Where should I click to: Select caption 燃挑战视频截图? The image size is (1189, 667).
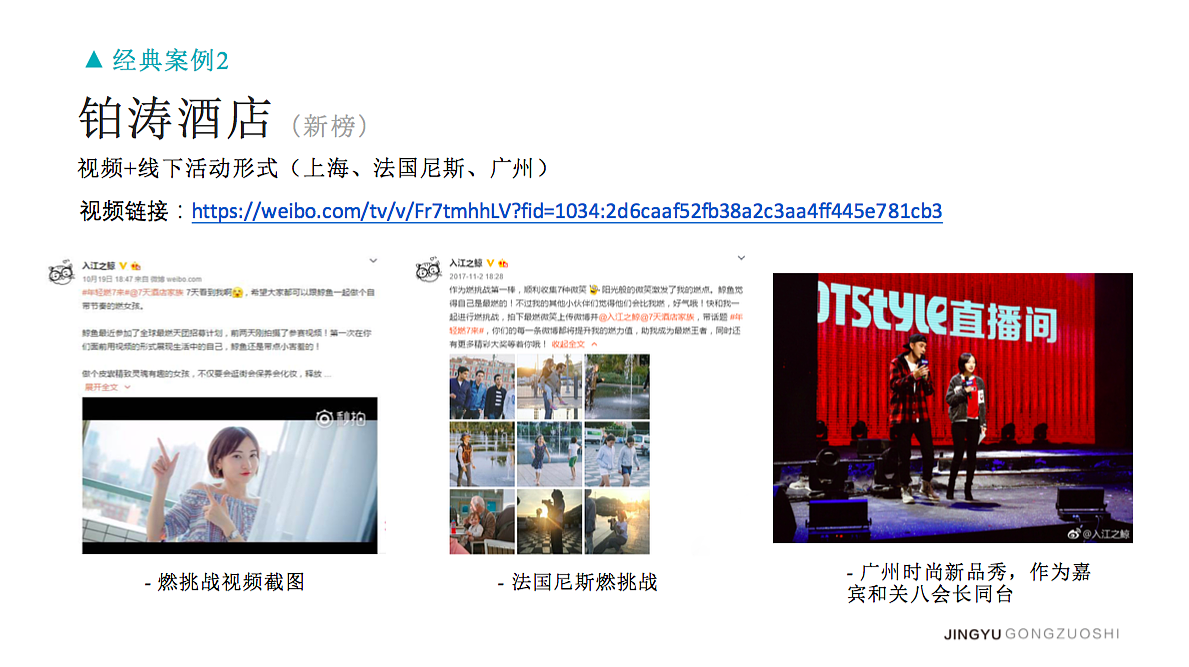(x=231, y=582)
